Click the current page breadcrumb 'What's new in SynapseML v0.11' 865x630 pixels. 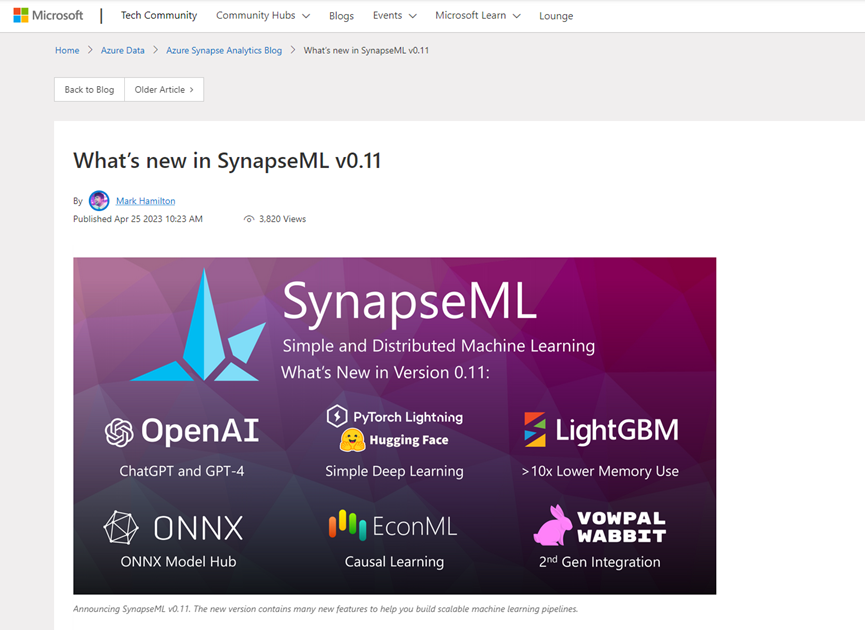[x=366, y=50]
